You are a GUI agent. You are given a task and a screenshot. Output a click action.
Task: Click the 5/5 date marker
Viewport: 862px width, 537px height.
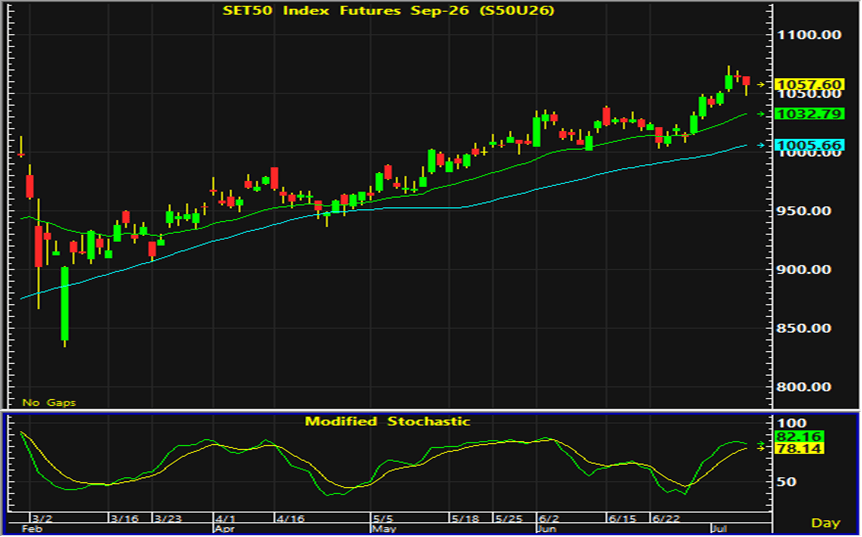pyautogui.click(x=383, y=518)
